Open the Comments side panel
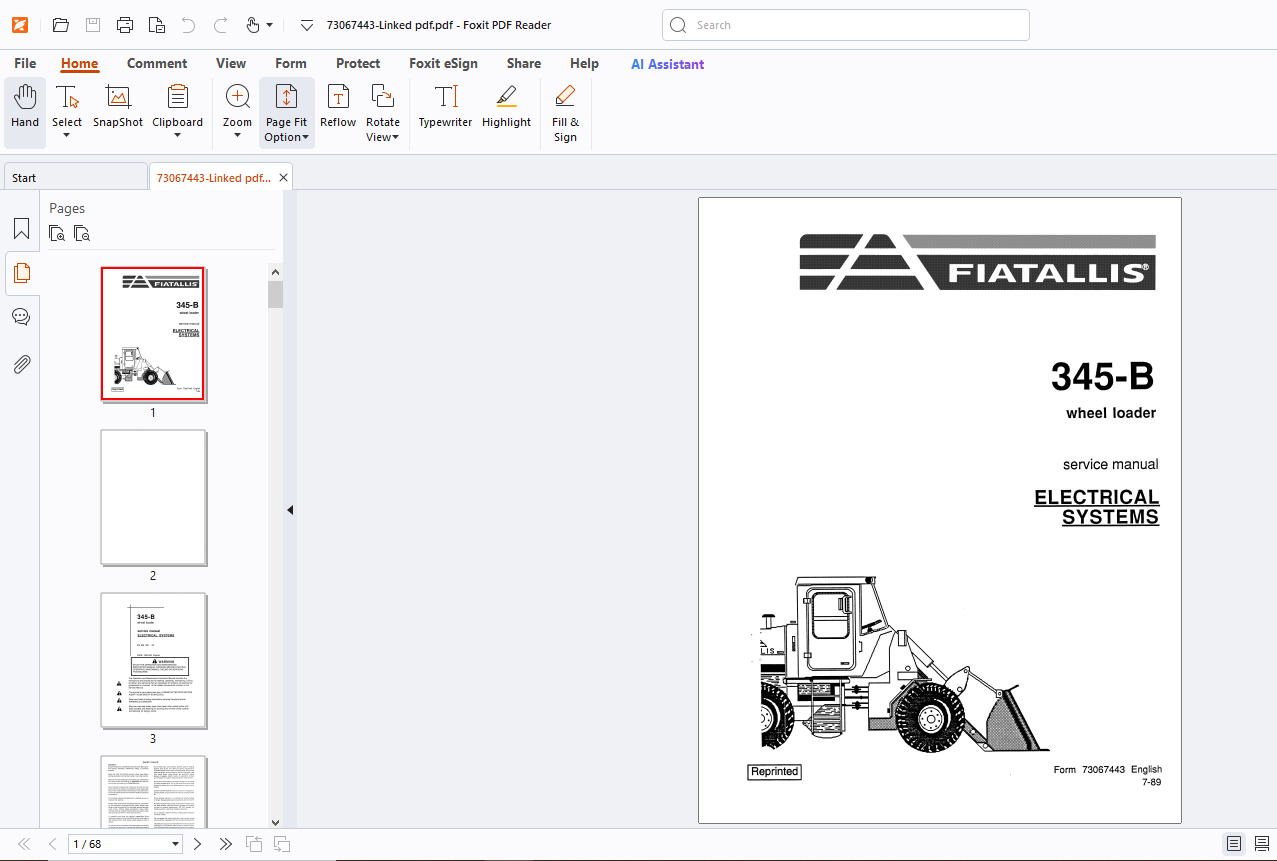Viewport: 1277px width, 861px height. [21, 317]
